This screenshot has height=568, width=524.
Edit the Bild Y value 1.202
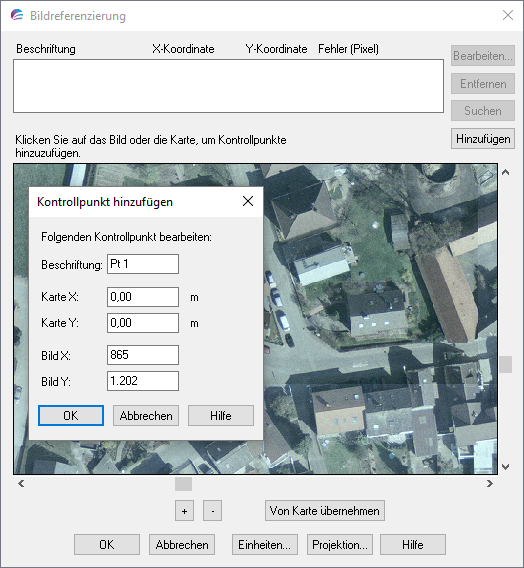tap(143, 381)
